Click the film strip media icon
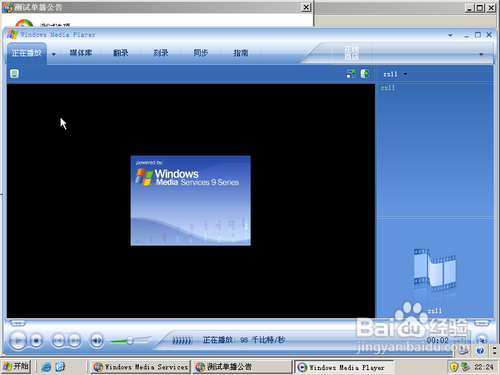This screenshot has height=375, width=500. [x=435, y=270]
